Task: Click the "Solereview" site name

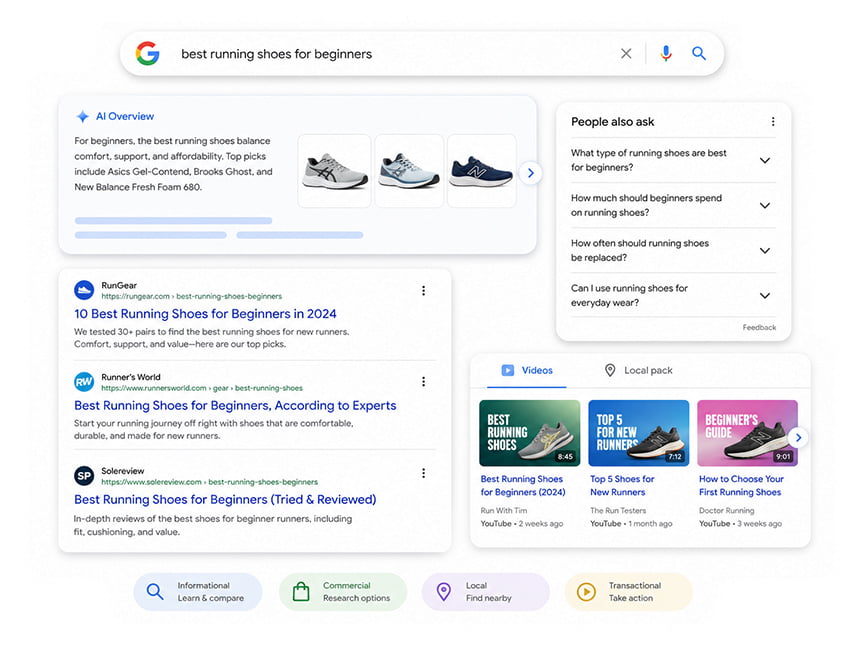Action: 123,471
